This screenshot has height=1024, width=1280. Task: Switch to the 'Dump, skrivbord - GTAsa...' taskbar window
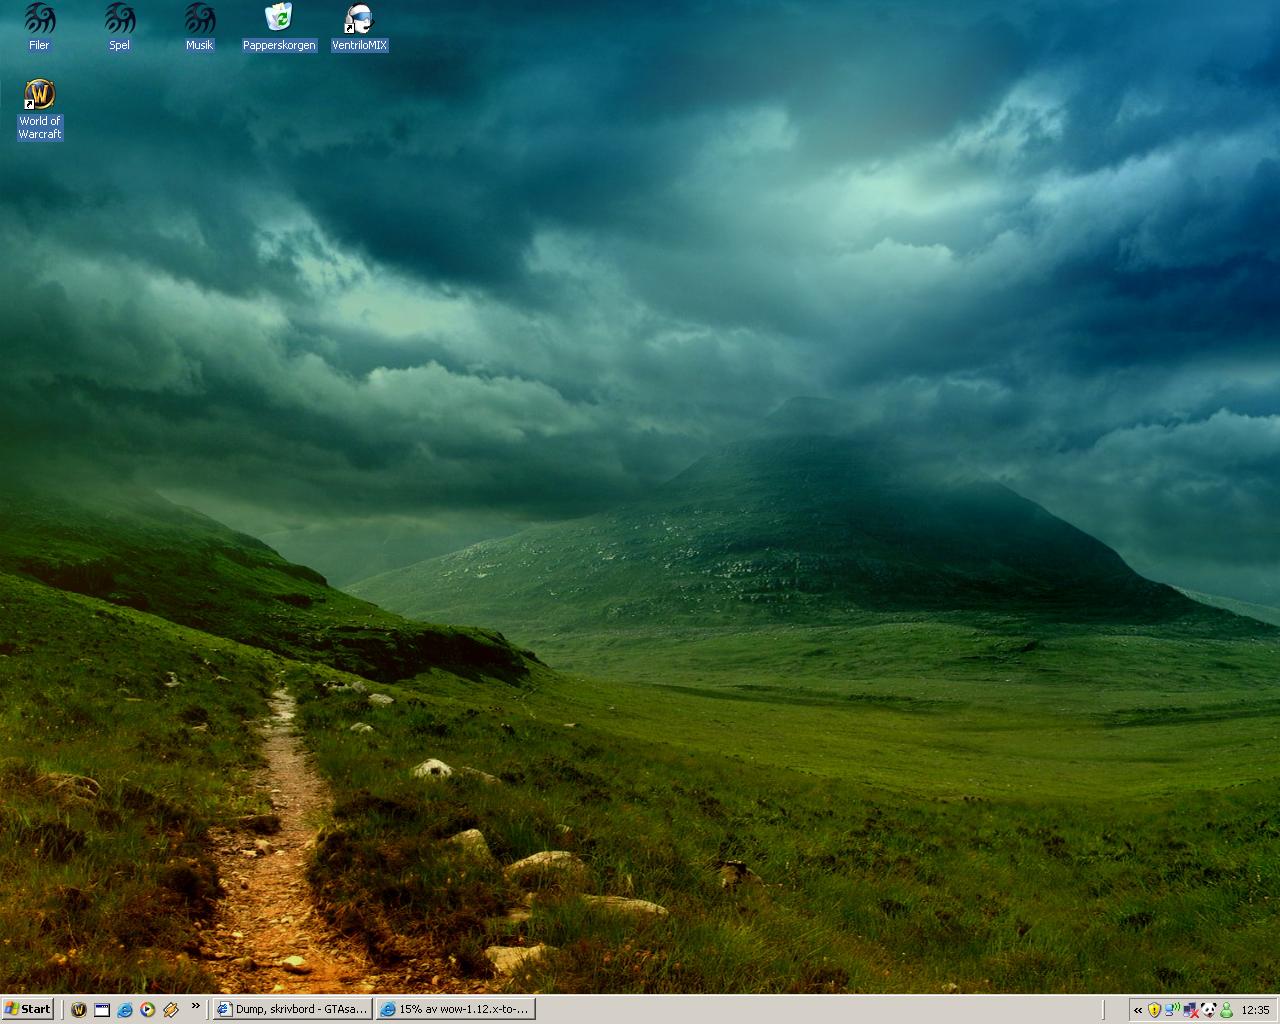pyautogui.click(x=293, y=1009)
